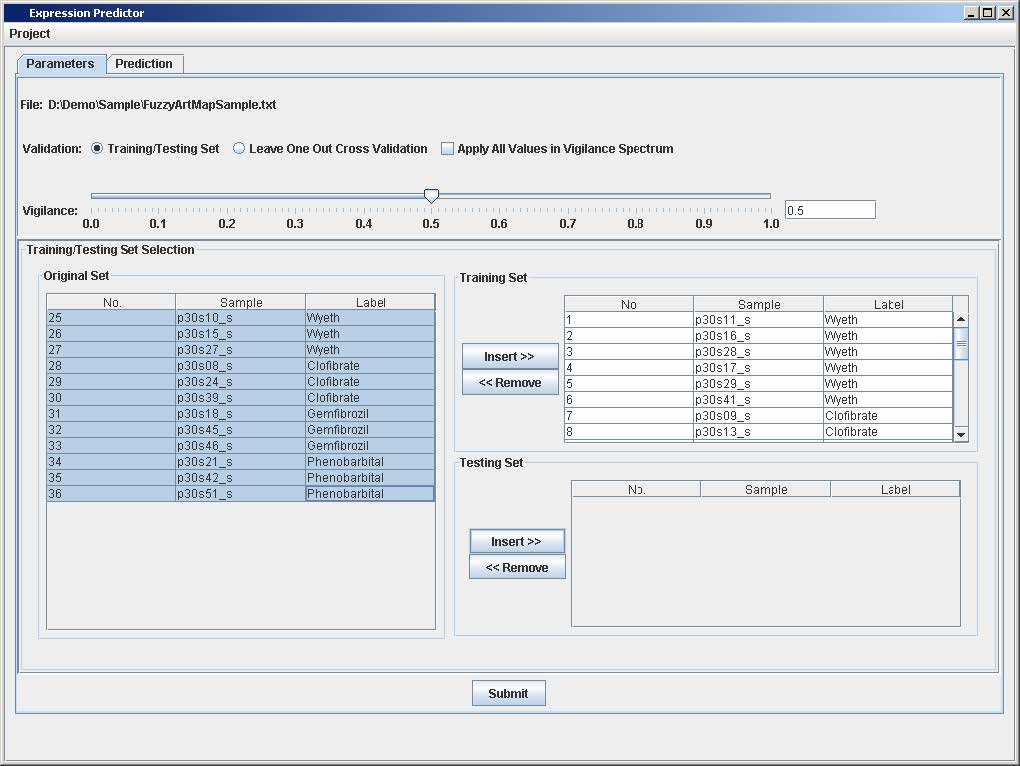Select Training Set row p30s29_s
Image resolution: width=1020 pixels, height=766 pixels.
pyautogui.click(x=758, y=384)
